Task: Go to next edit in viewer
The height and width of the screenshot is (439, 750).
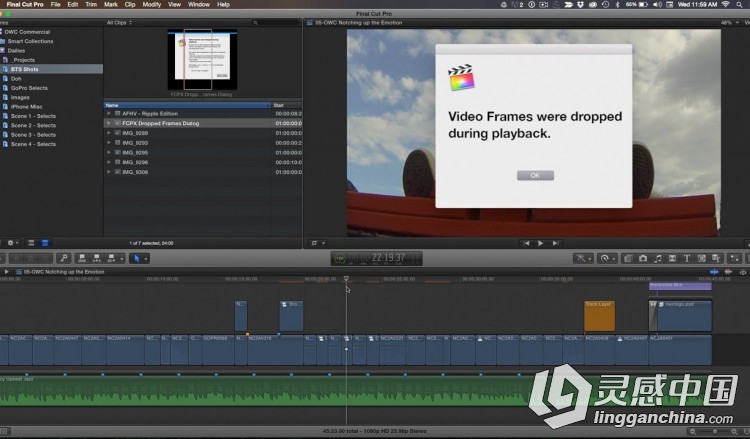Action: click(555, 243)
